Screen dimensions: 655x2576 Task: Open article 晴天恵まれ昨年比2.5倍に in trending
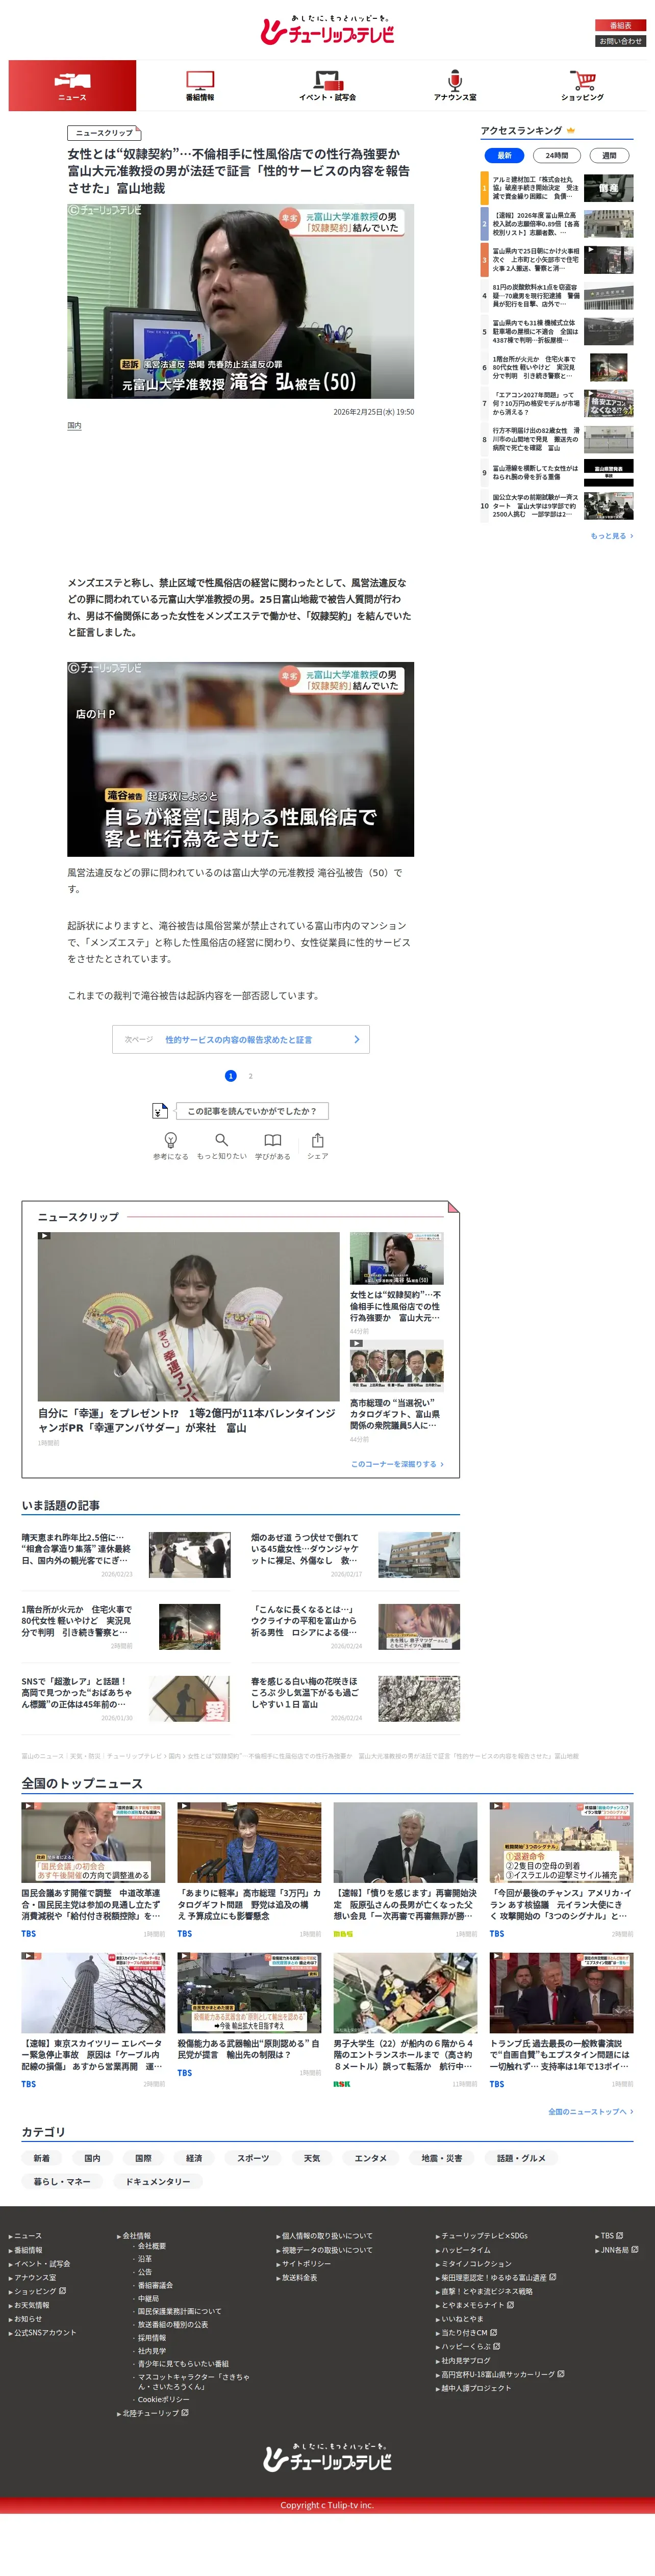pos(126,1555)
